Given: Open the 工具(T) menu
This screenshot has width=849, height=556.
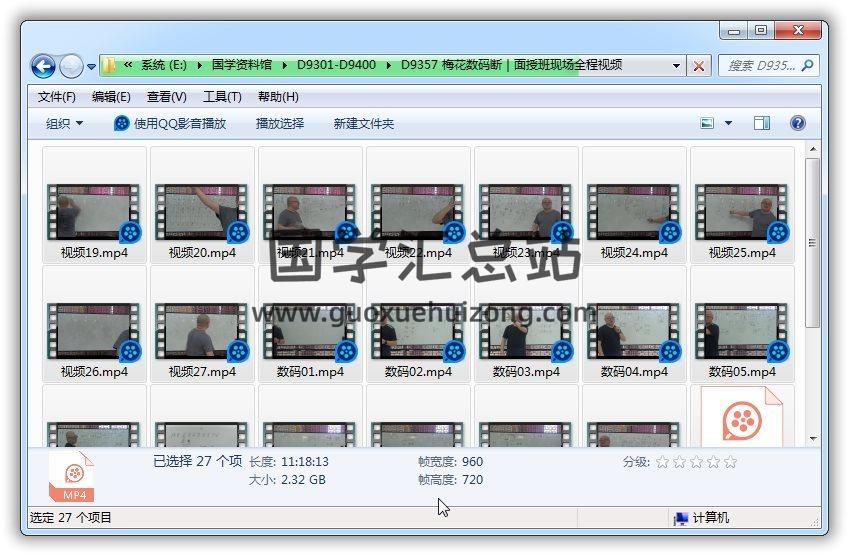Looking at the screenshot, I should (x=222, y=97).
